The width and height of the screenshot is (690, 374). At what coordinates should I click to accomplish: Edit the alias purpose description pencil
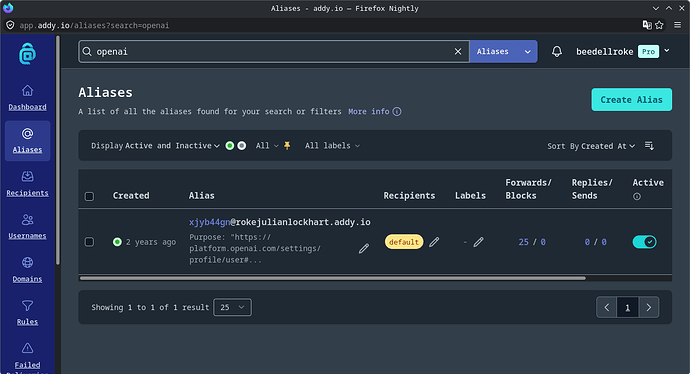[x=363, y=249]
